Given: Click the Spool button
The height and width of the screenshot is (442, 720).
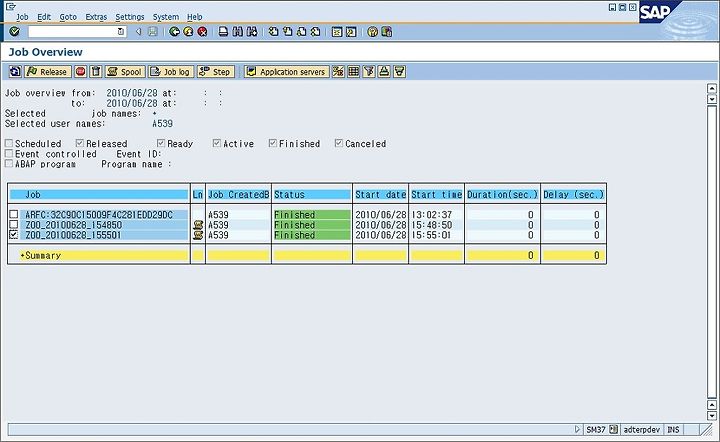Looking at the screenshot, I should coord(125,72).
